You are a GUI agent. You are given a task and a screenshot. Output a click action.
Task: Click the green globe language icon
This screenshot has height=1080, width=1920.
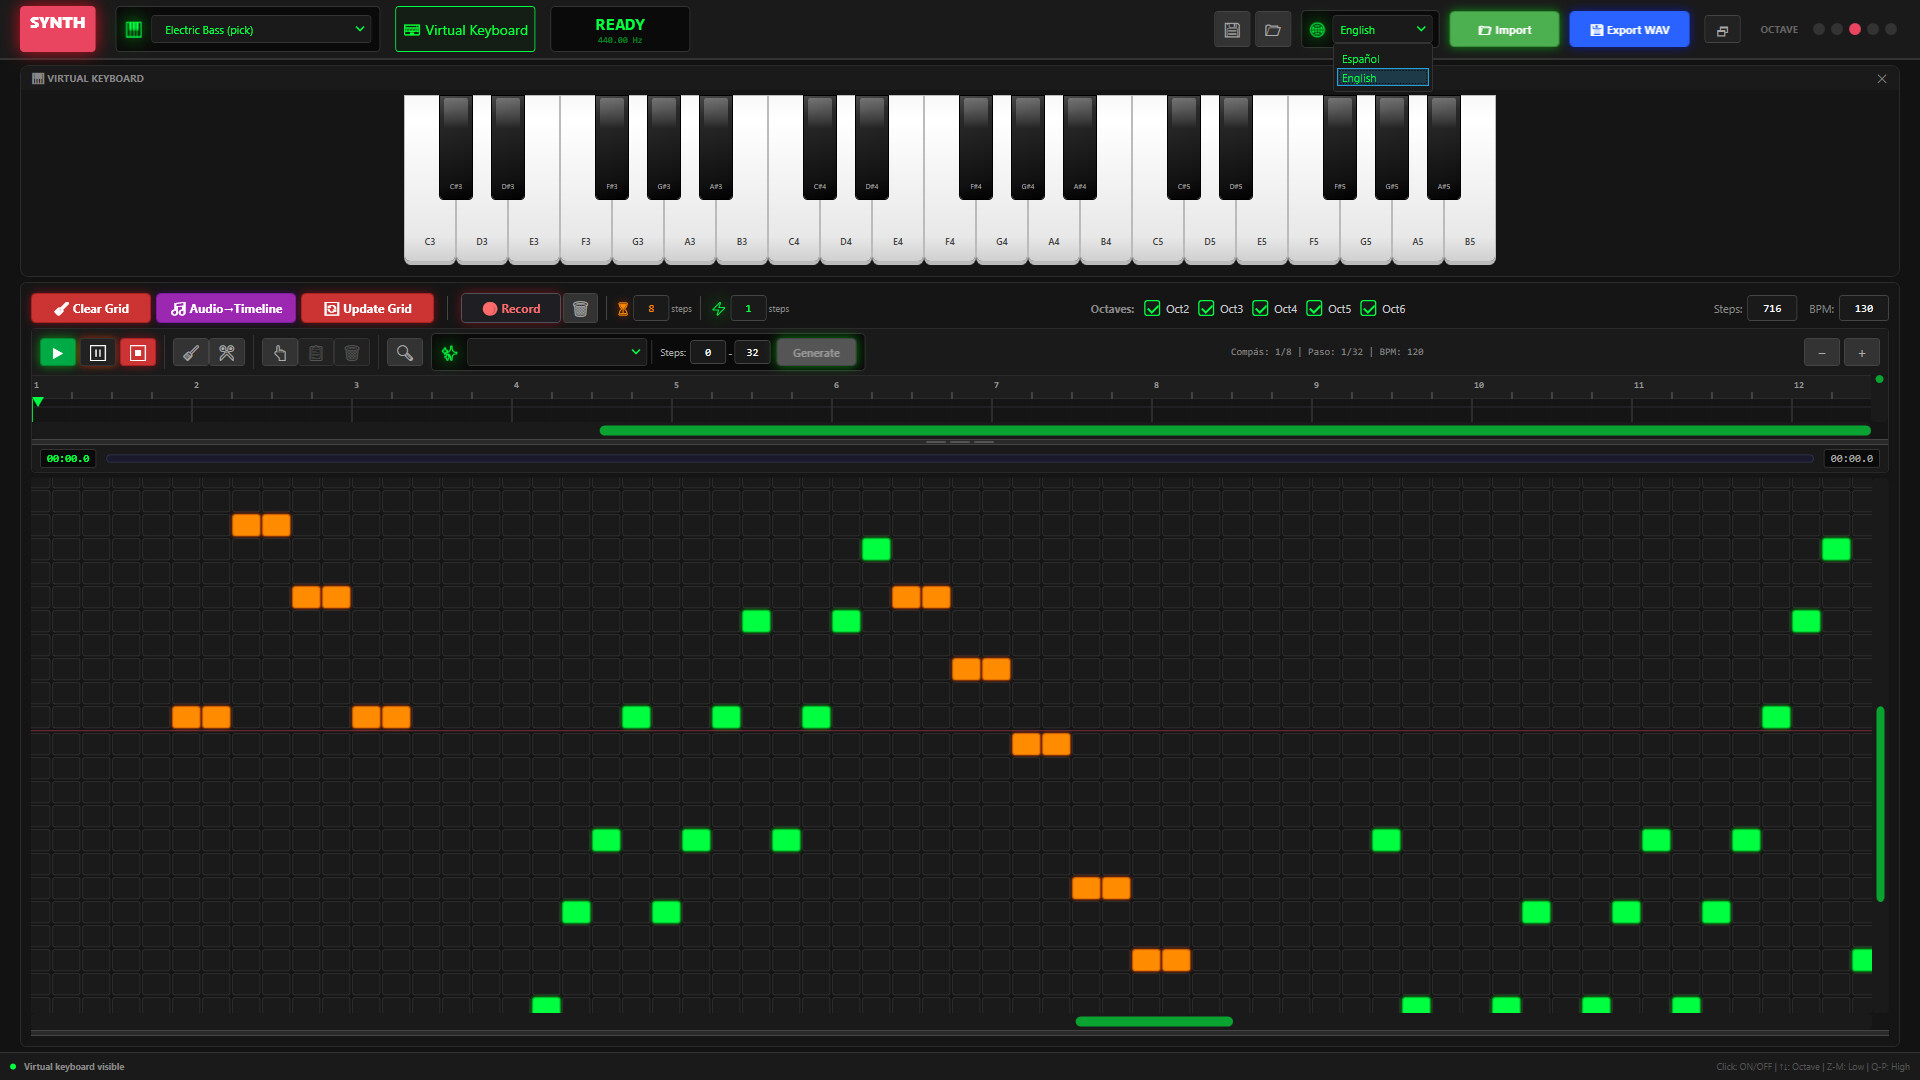coord(1317,30)
